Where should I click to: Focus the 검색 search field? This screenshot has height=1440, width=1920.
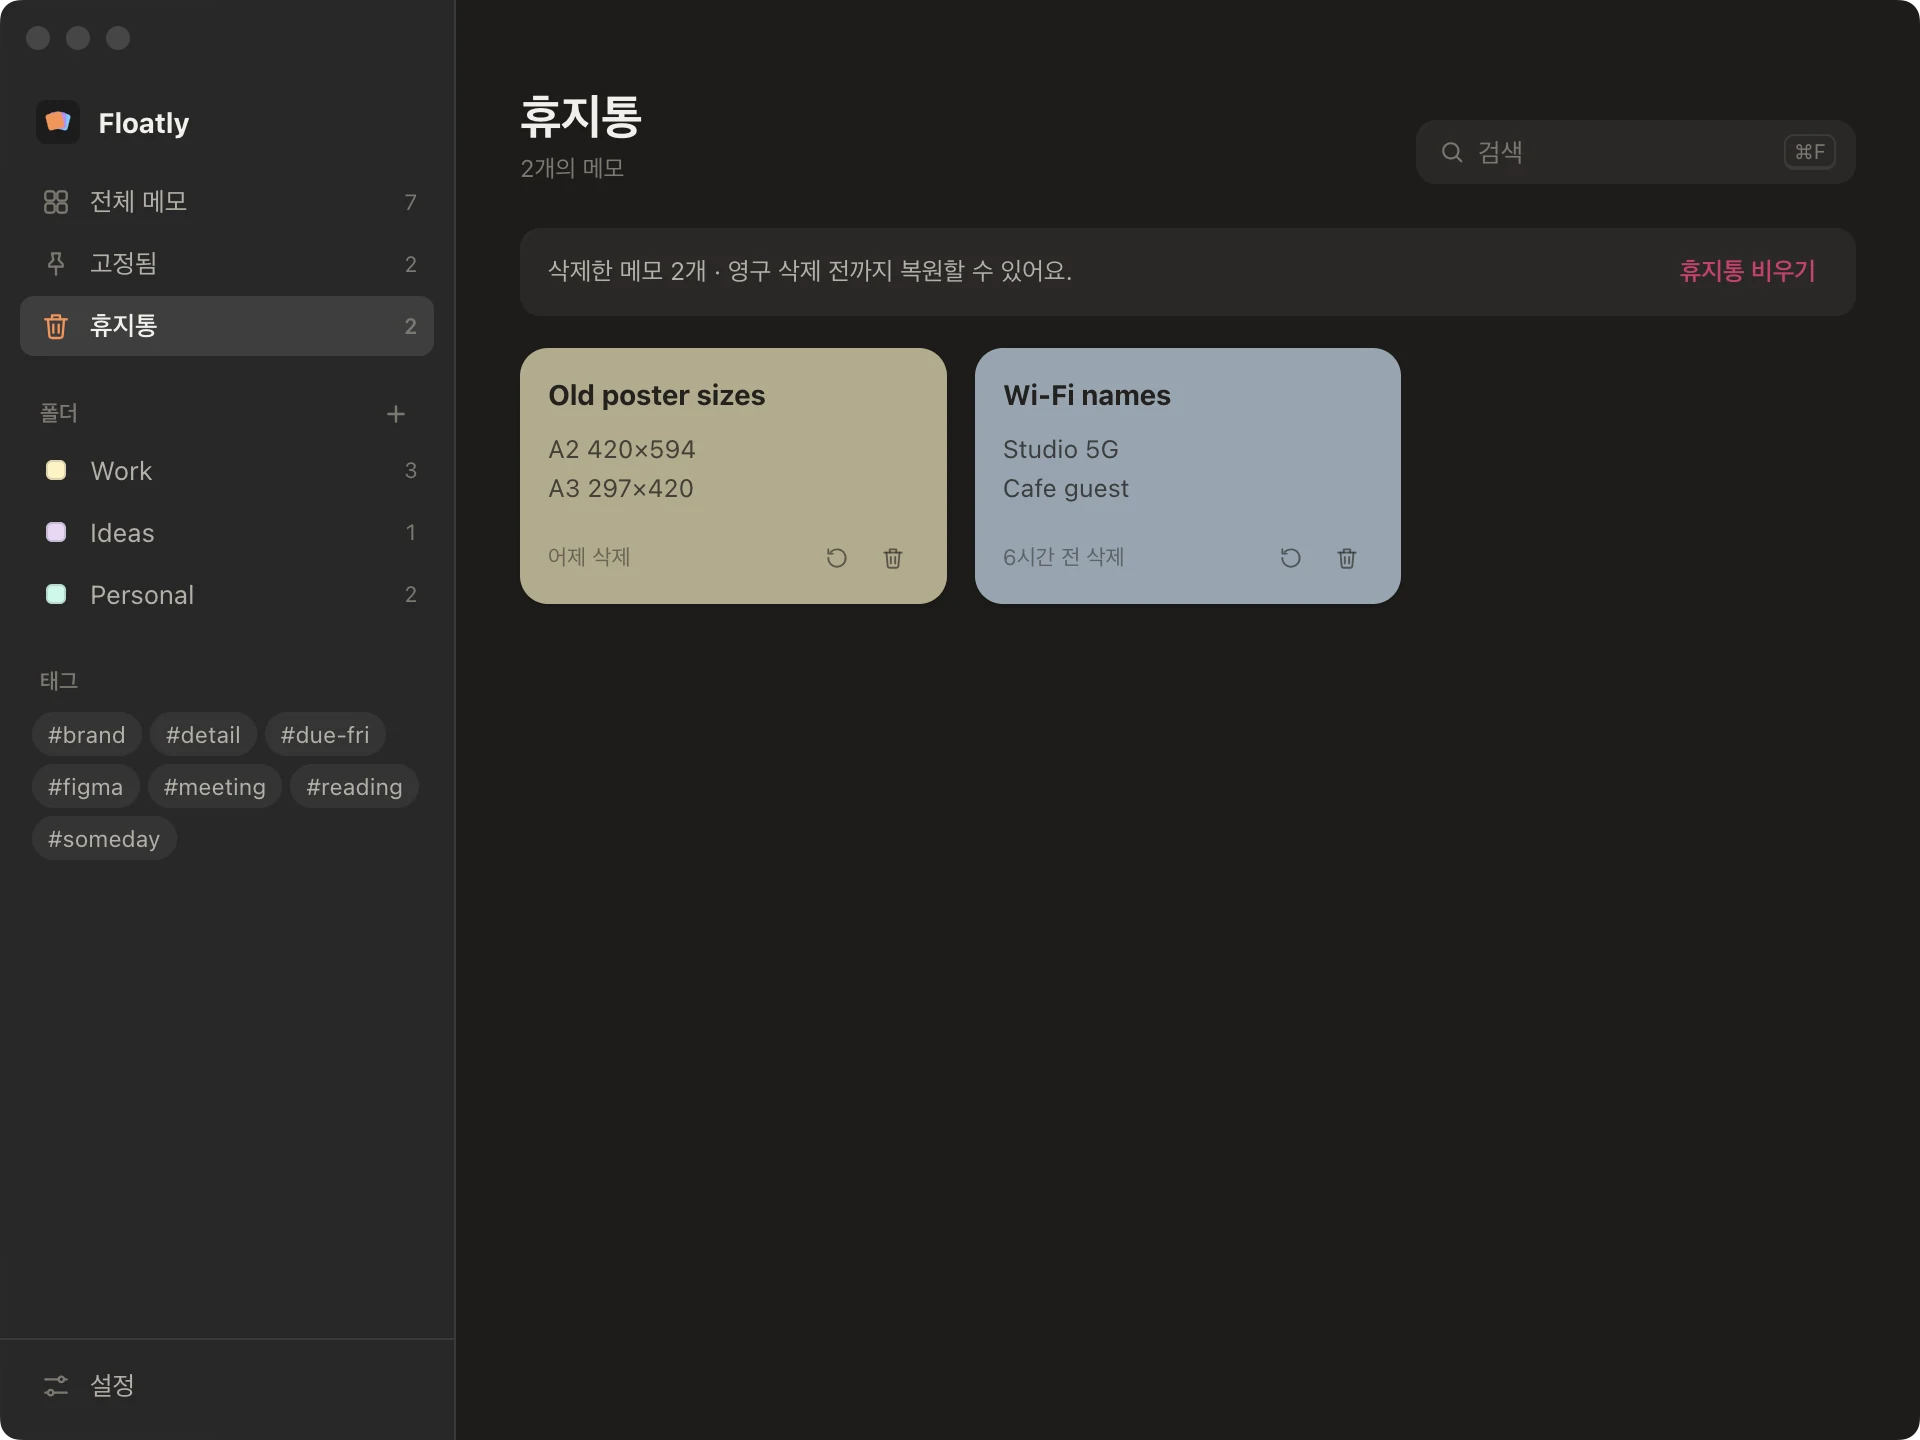pyautogui.click(x=1636, y=152)
